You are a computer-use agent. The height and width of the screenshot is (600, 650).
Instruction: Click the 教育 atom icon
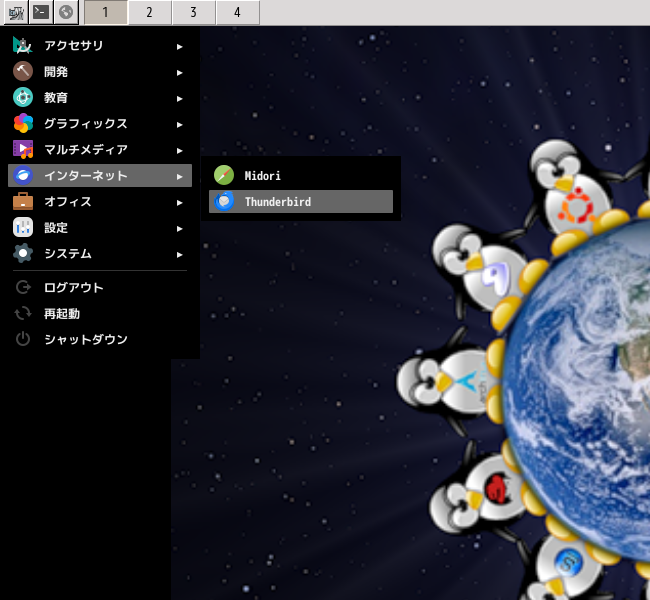tap(23, 97)
